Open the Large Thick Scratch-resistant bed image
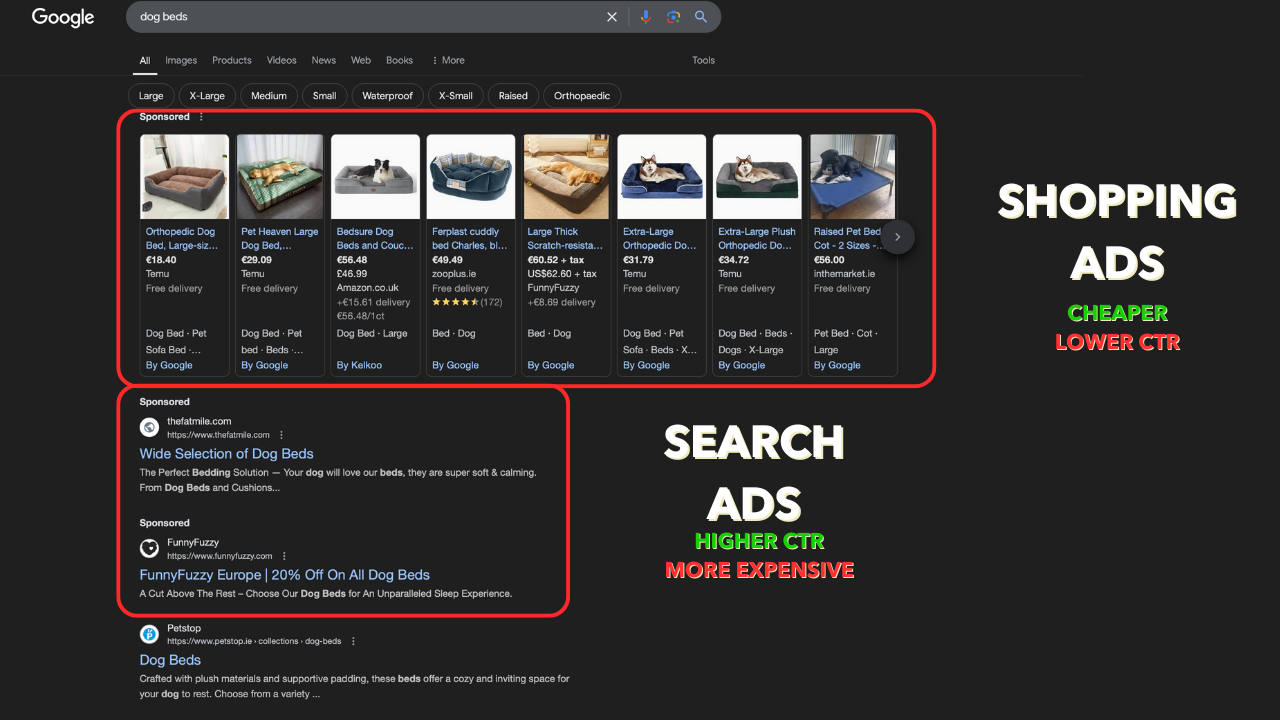The image size is (1280, 720). (566, 177)
